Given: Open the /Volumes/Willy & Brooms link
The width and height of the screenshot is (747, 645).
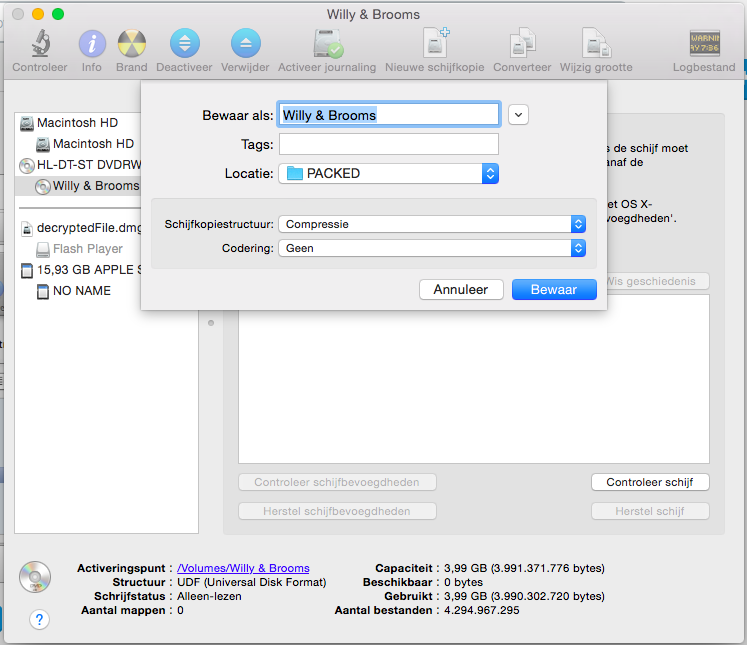Looking at the screenshot, I should [x=243, y=568].
